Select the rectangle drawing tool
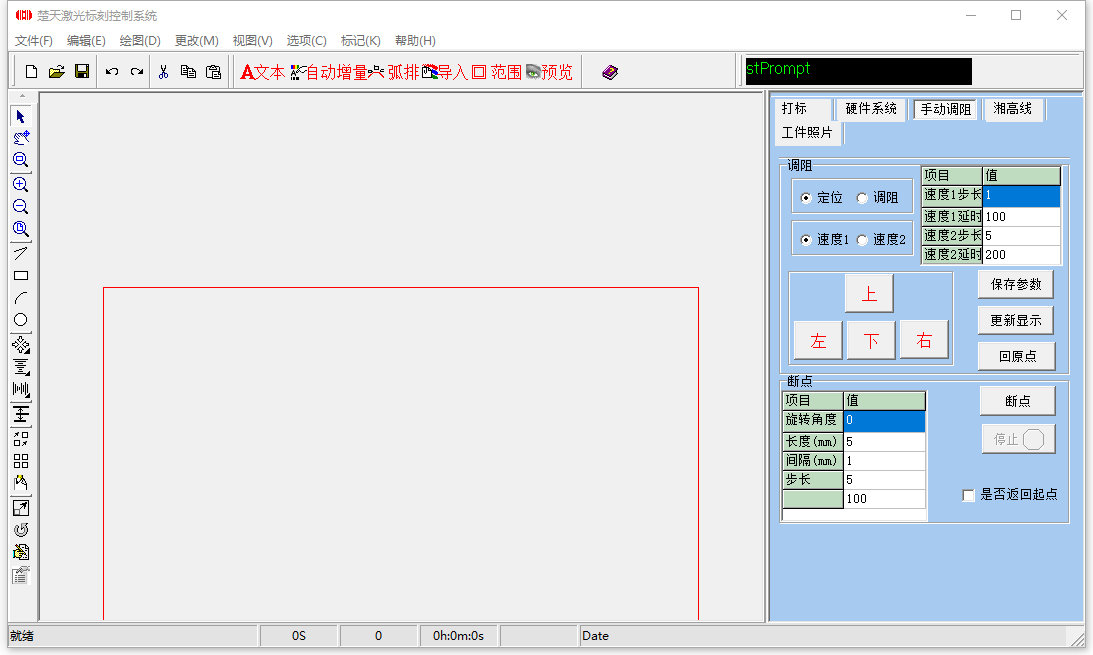Image resolution: width=1093 pixels, height=655 pixels. pyautogui.click(x=21, y=276)
